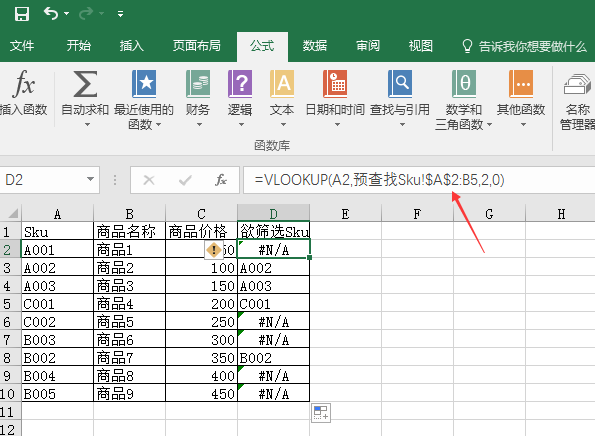Screen dimensions: 595x436
Task: Click the 自动求和 sigma icon
Action: click(x=85, y=83)
